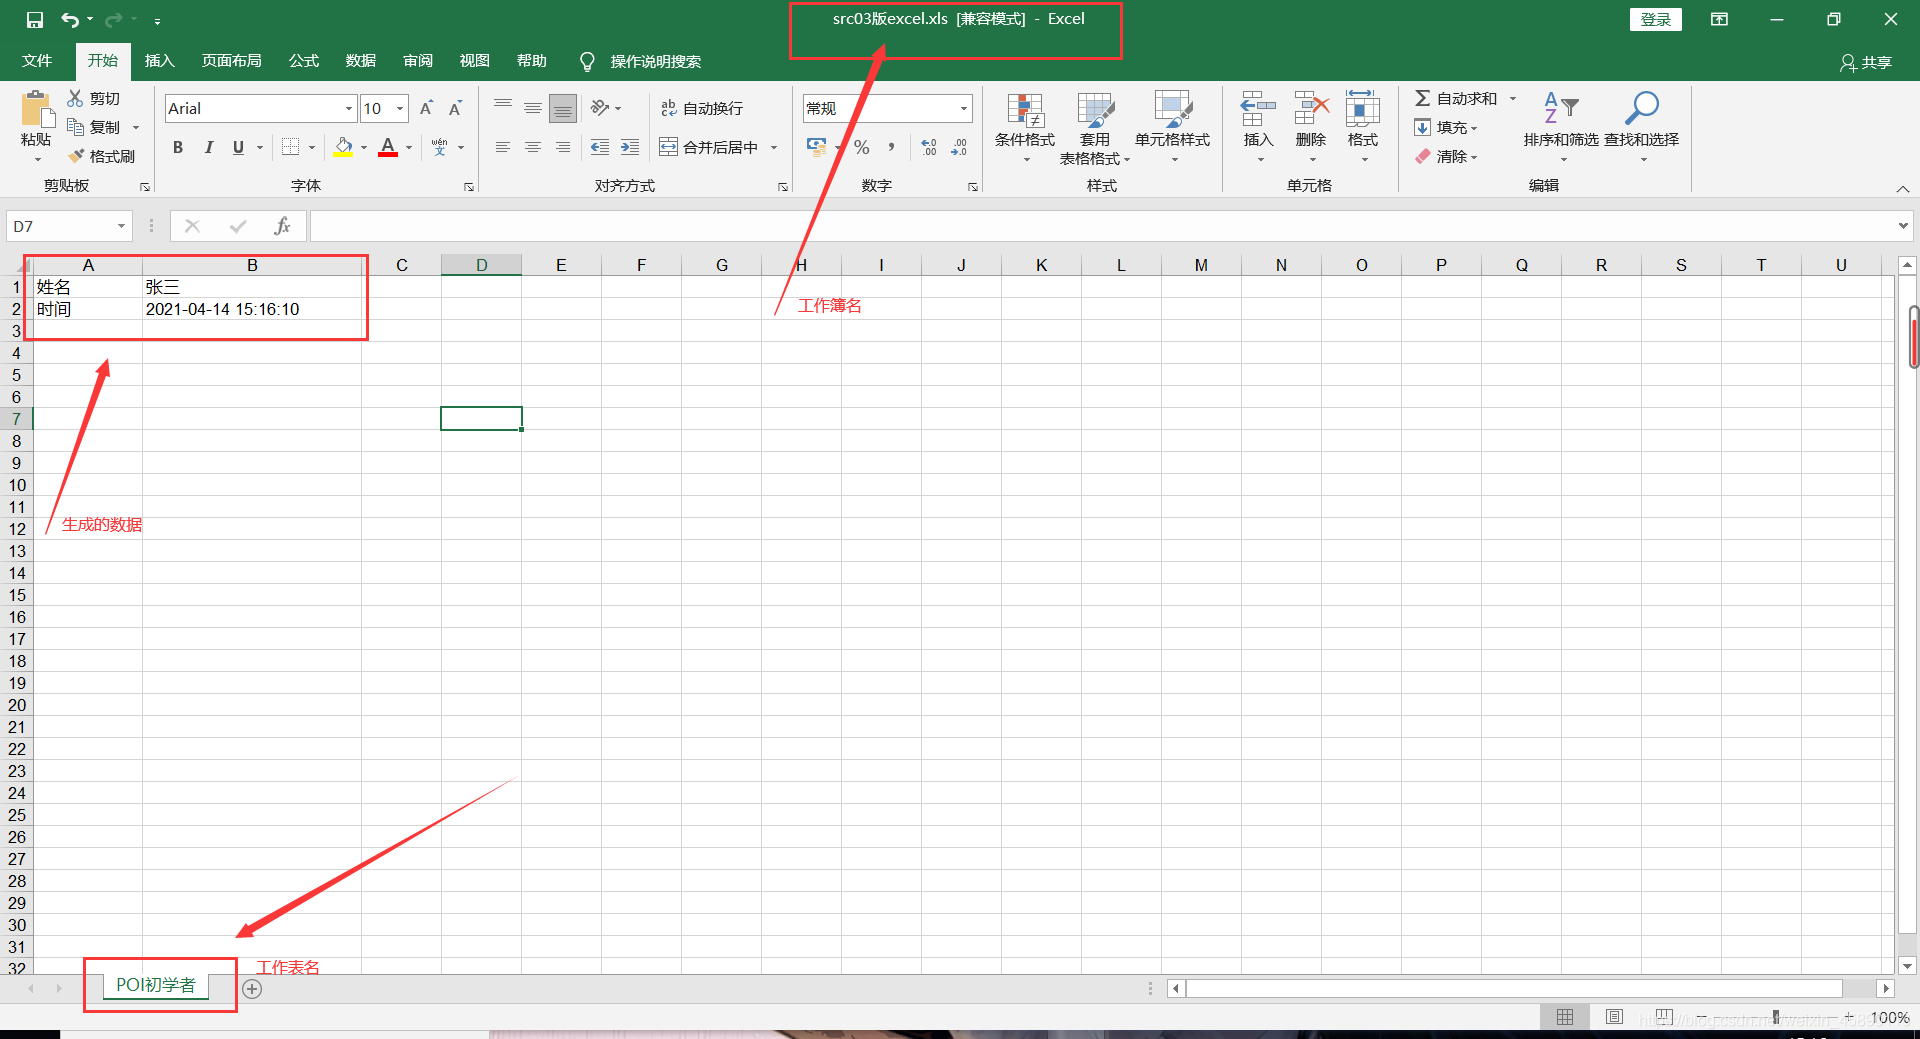The width and height of the screenshot is (1920, 1039).
Task: Open Fill (填充) dropdown
Action: point(1445,127)
